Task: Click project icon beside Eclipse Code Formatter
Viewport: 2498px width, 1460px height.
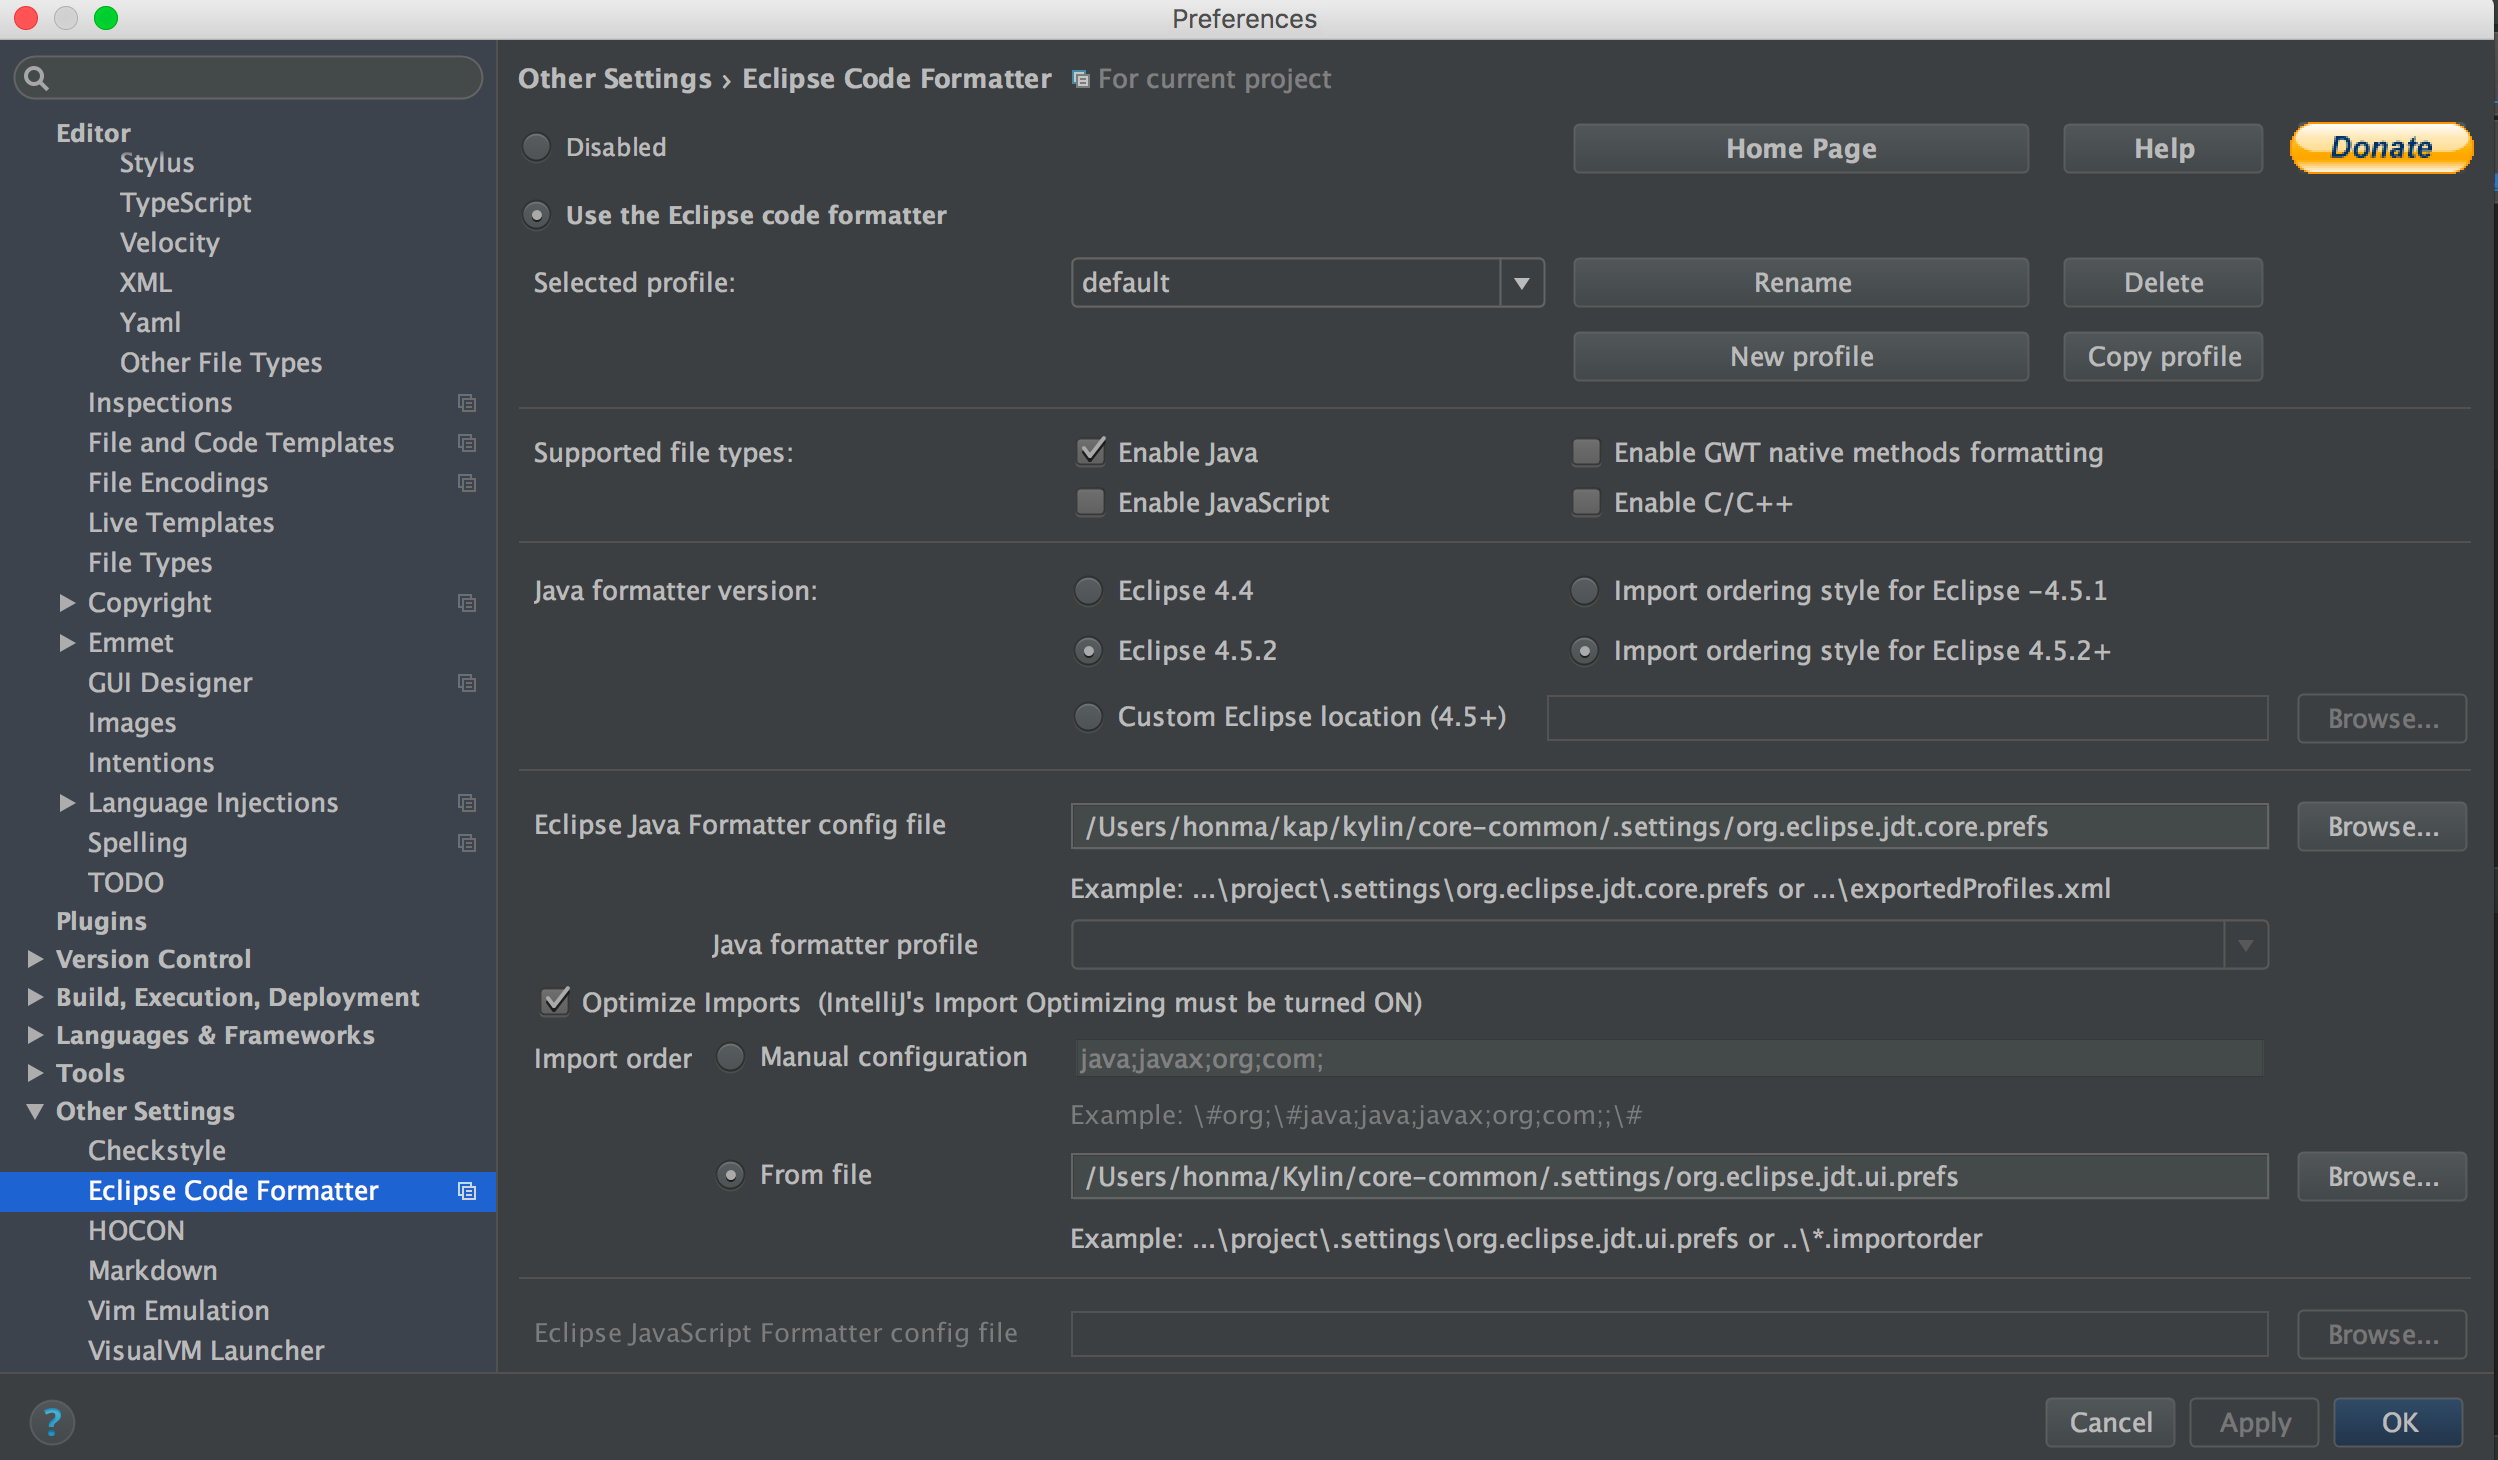Action: [466, 1191]
